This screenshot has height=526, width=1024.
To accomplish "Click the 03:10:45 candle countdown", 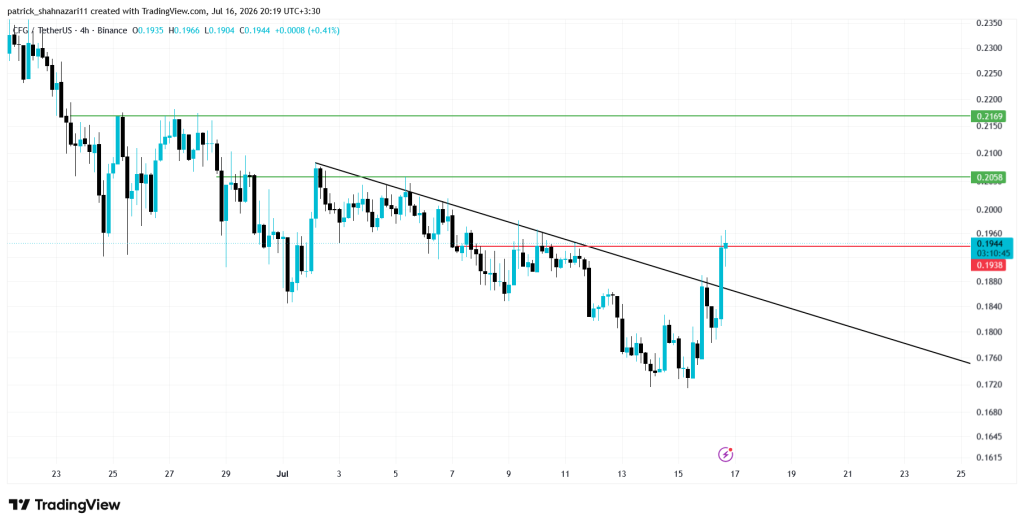I will [x=993, y=253].
